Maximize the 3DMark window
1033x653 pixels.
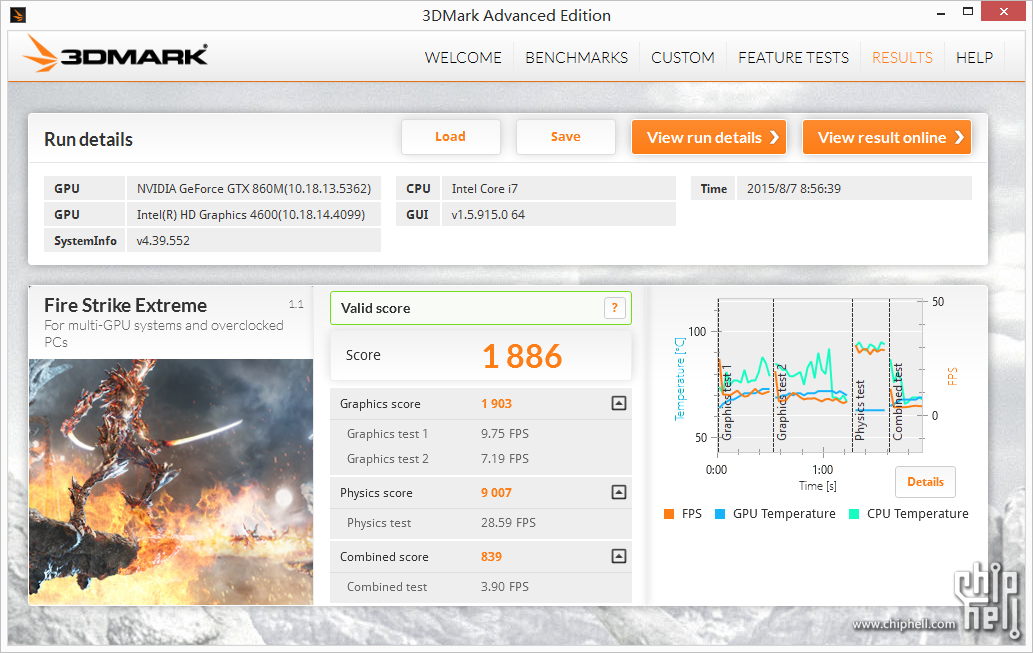[x=968, y=11]
